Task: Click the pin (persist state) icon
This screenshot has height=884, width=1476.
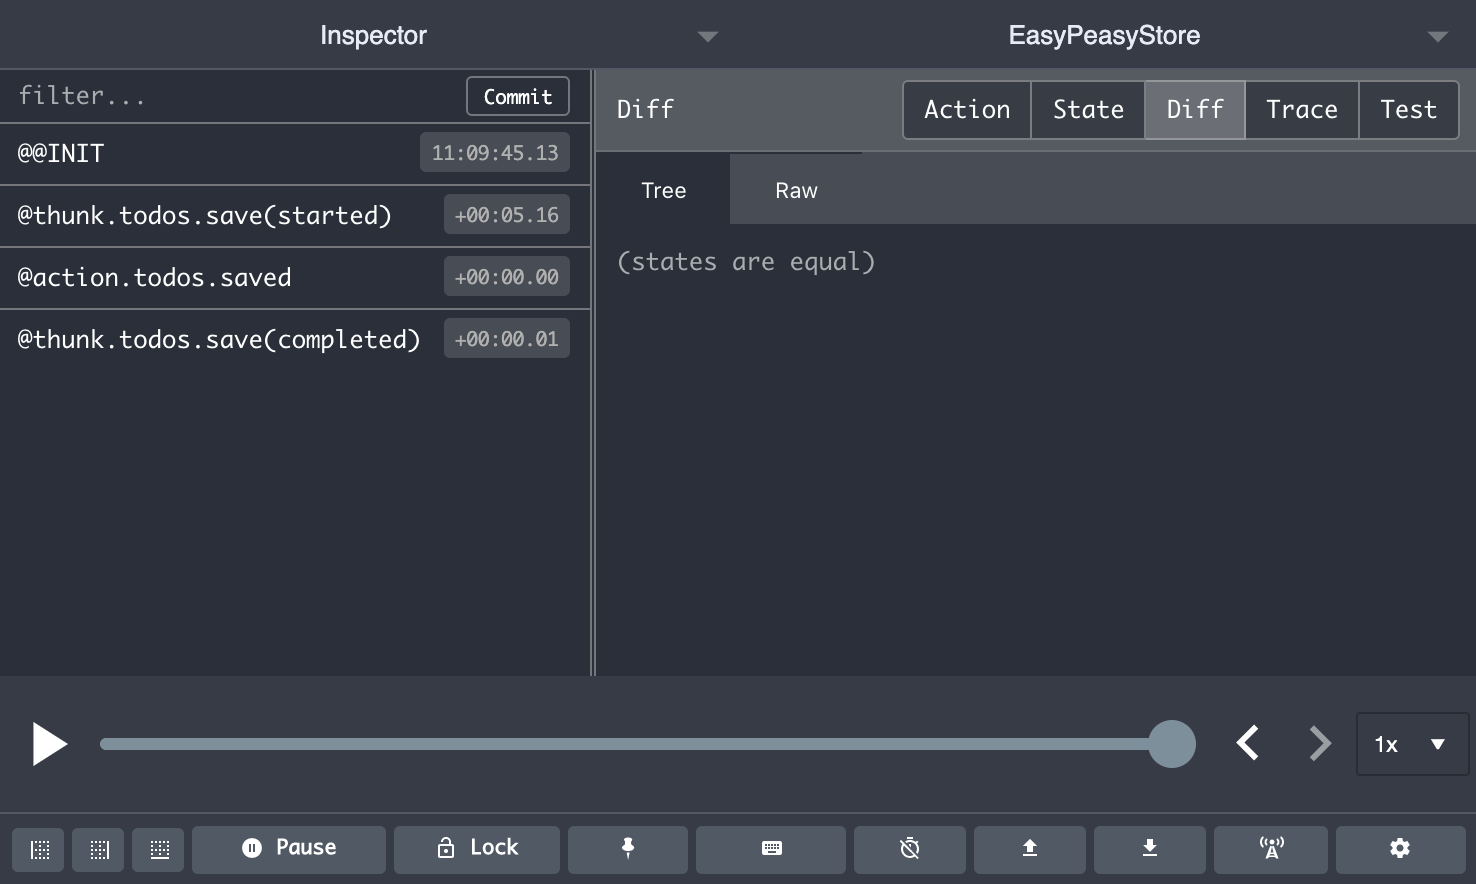Action: click(628, 849)
